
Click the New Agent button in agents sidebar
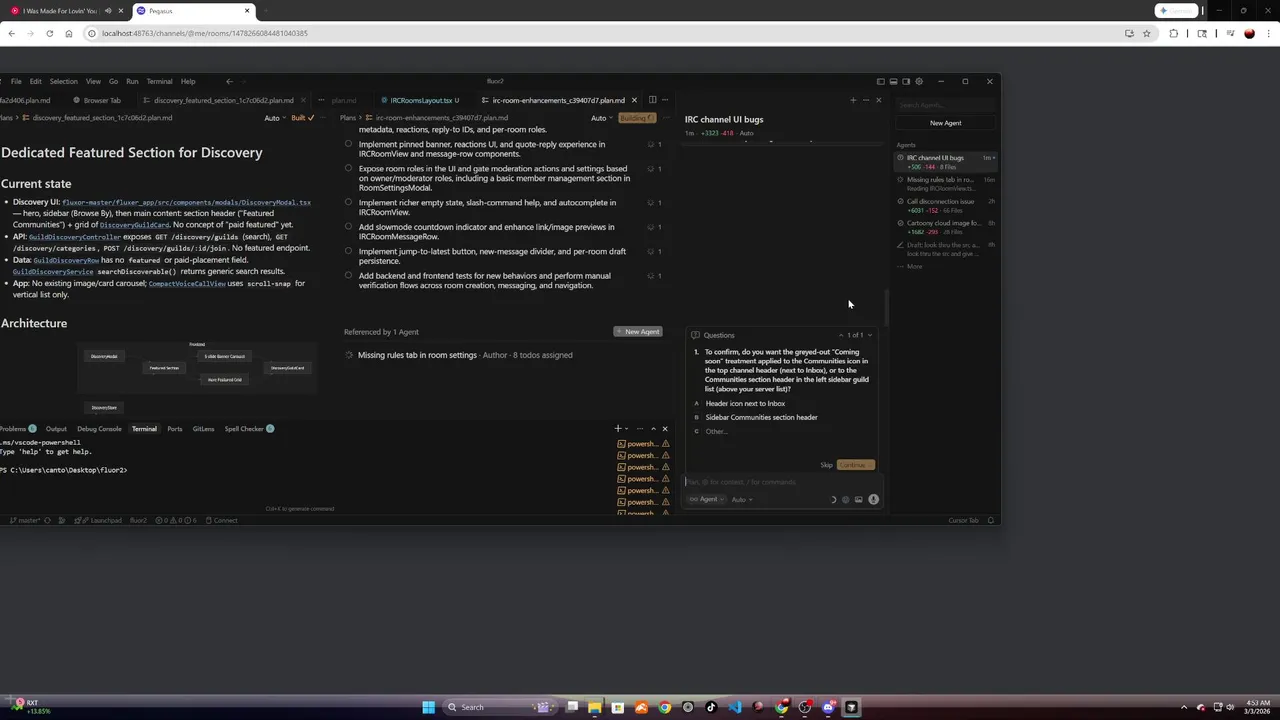[x=945, y=123]
